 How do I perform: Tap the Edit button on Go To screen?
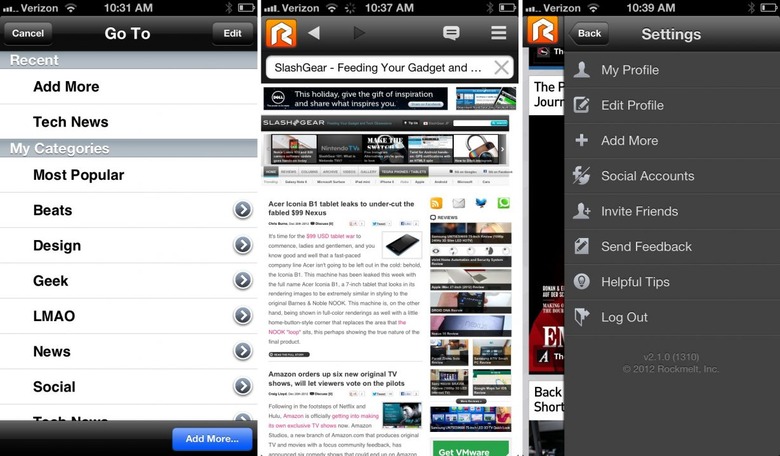click(232, 33)
